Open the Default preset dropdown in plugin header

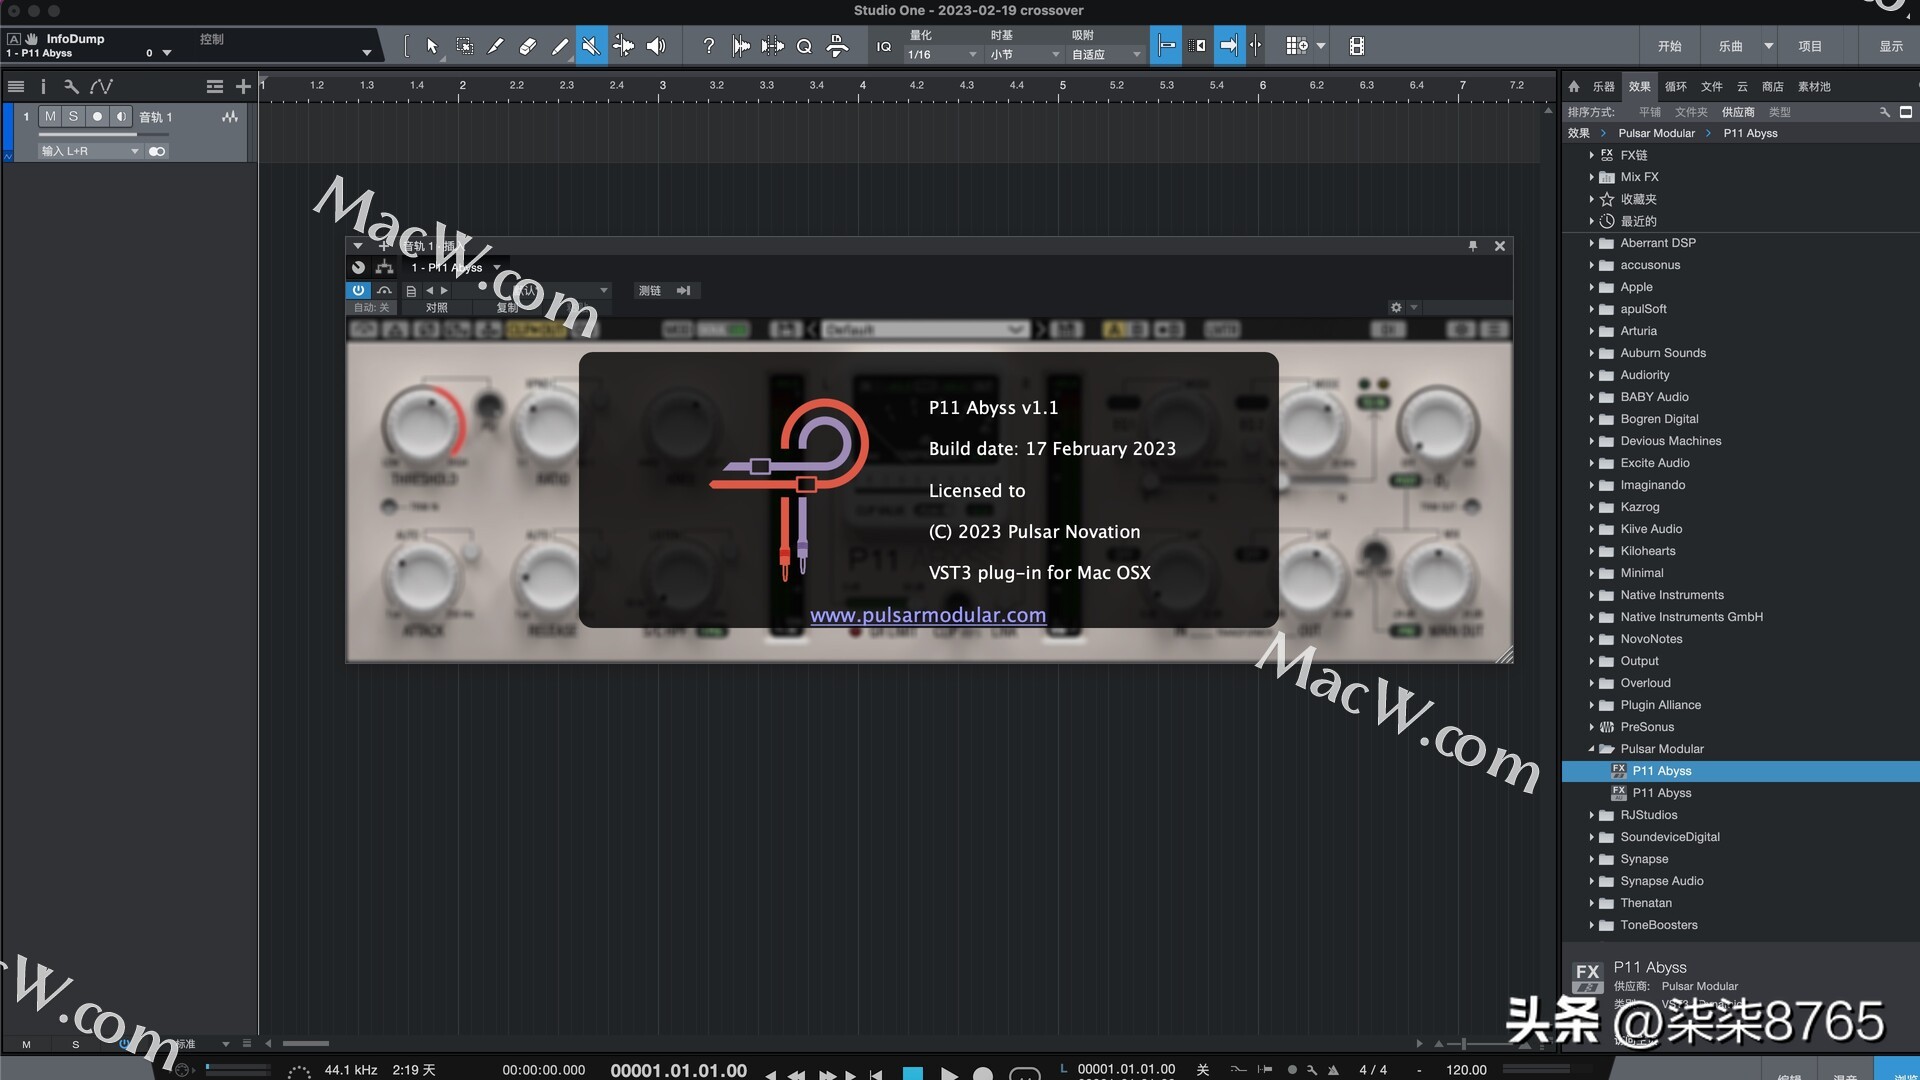[x=925, y=328]
